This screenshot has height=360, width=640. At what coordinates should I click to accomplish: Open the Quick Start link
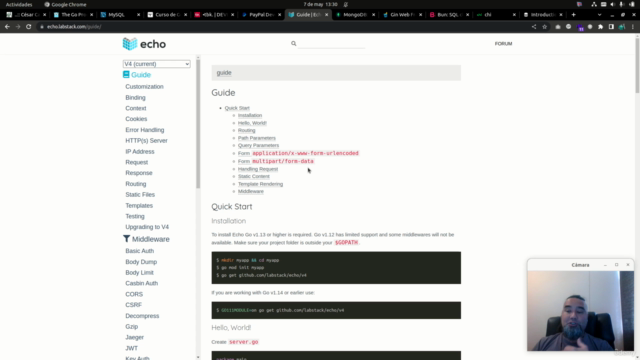(237, 108)
